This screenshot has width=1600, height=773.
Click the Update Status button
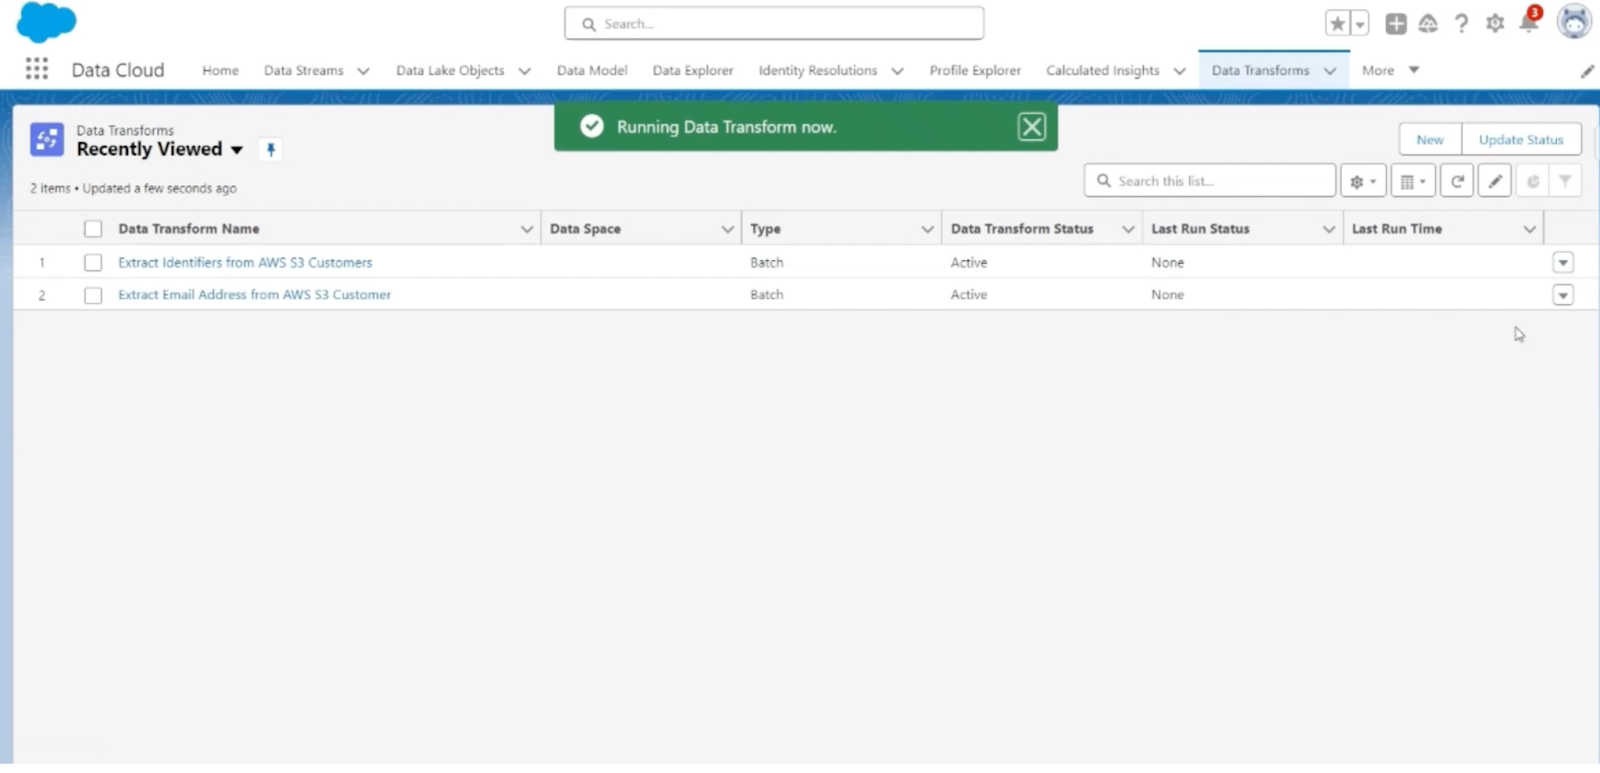pos(1521,140)
